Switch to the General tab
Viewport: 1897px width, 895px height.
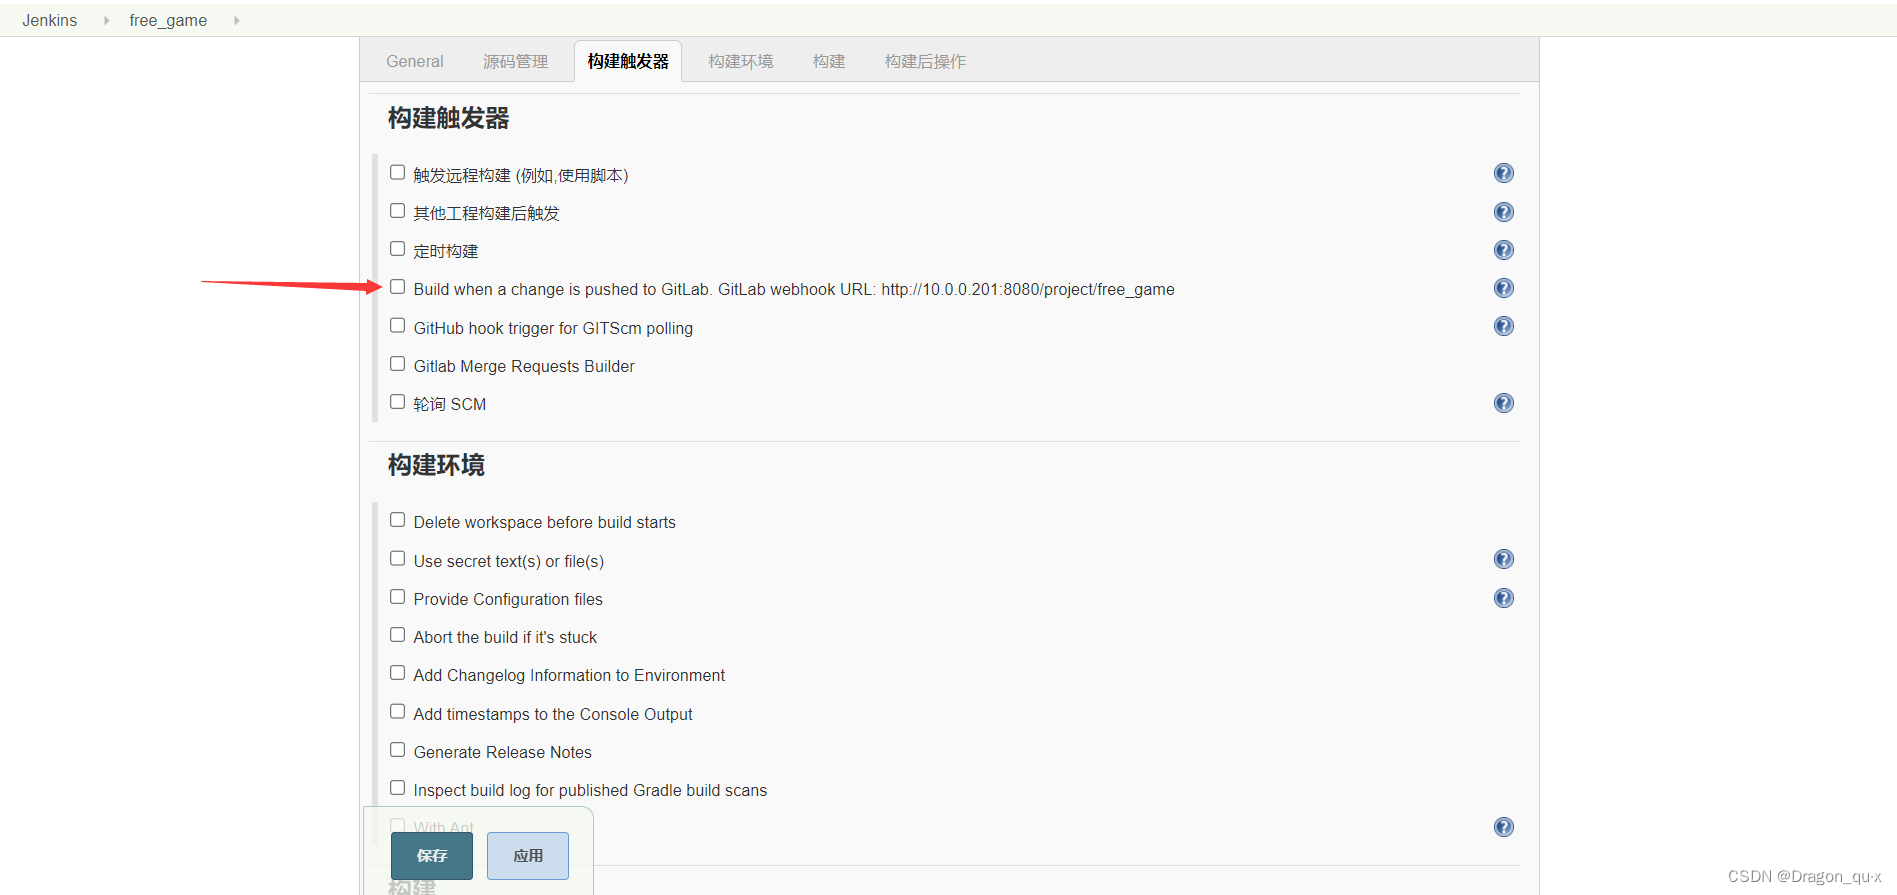pos(415,61)
